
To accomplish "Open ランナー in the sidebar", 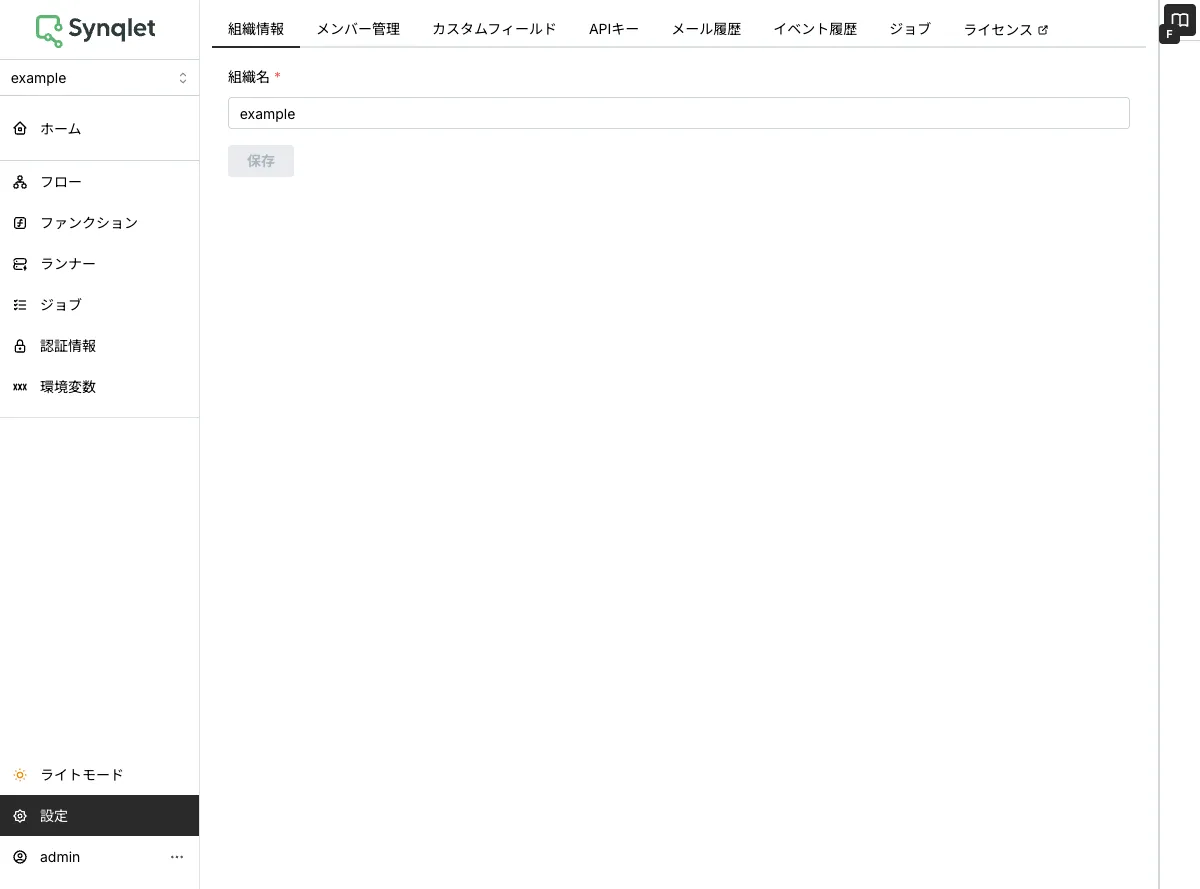I will click(99, 264).
